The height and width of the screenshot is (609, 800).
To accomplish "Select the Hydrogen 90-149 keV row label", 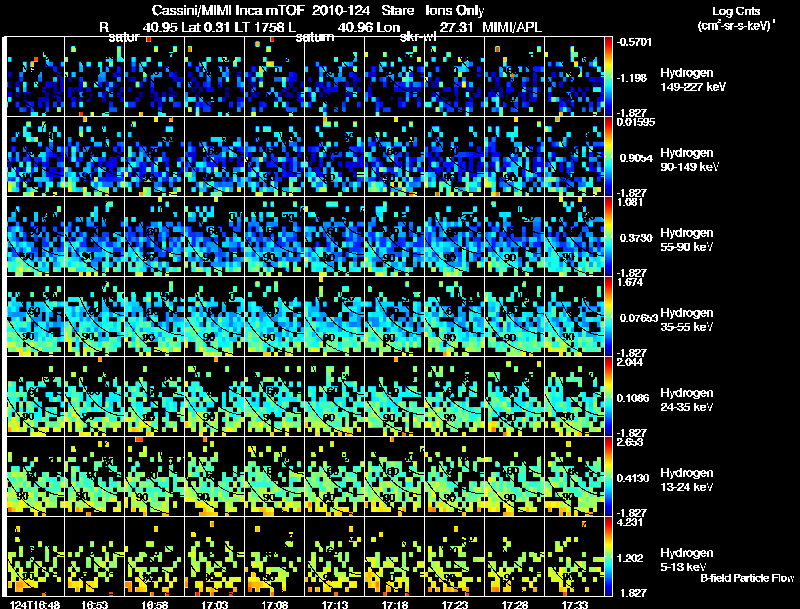I will (x=690, y=160).
